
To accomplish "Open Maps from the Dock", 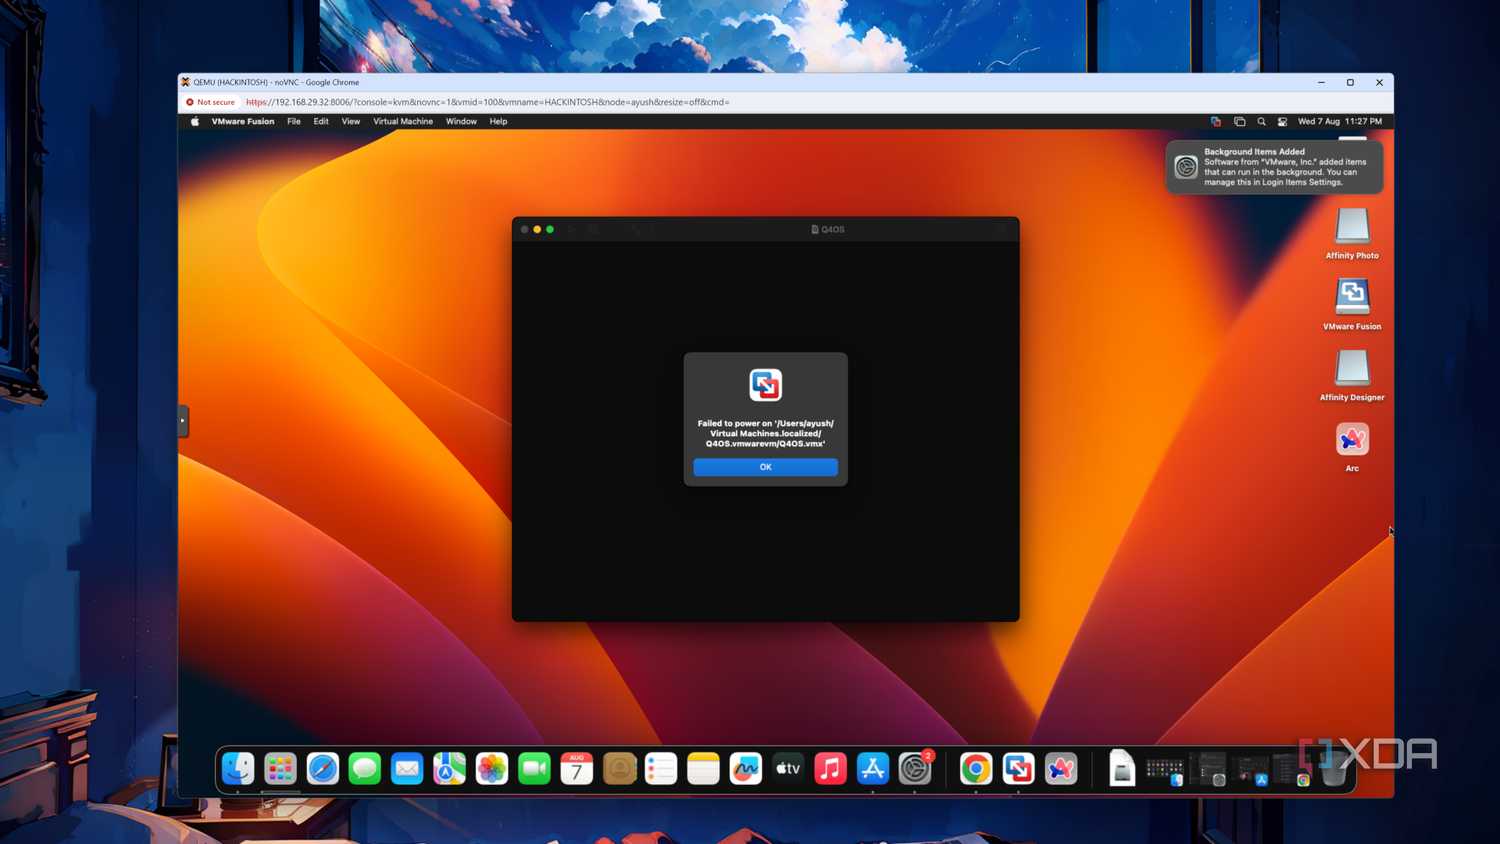I will [x=450, y=768].
